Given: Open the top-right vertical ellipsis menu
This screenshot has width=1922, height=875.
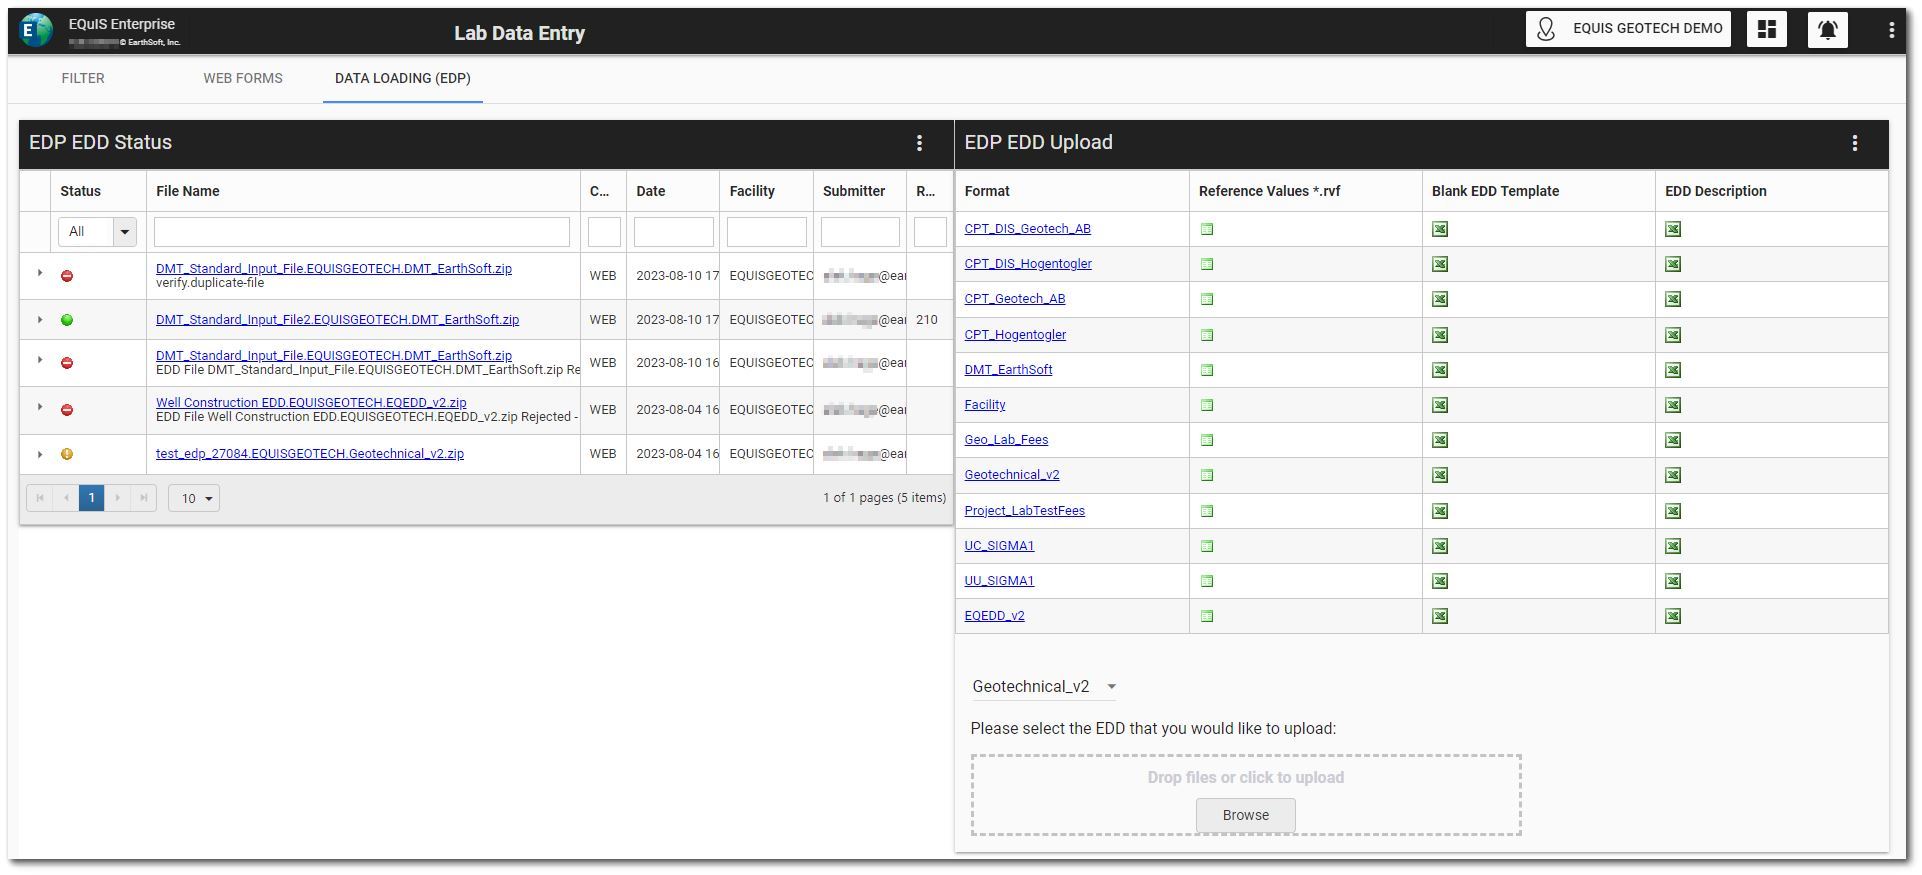Looking at the screenshot, I should tap(1891, 30).
